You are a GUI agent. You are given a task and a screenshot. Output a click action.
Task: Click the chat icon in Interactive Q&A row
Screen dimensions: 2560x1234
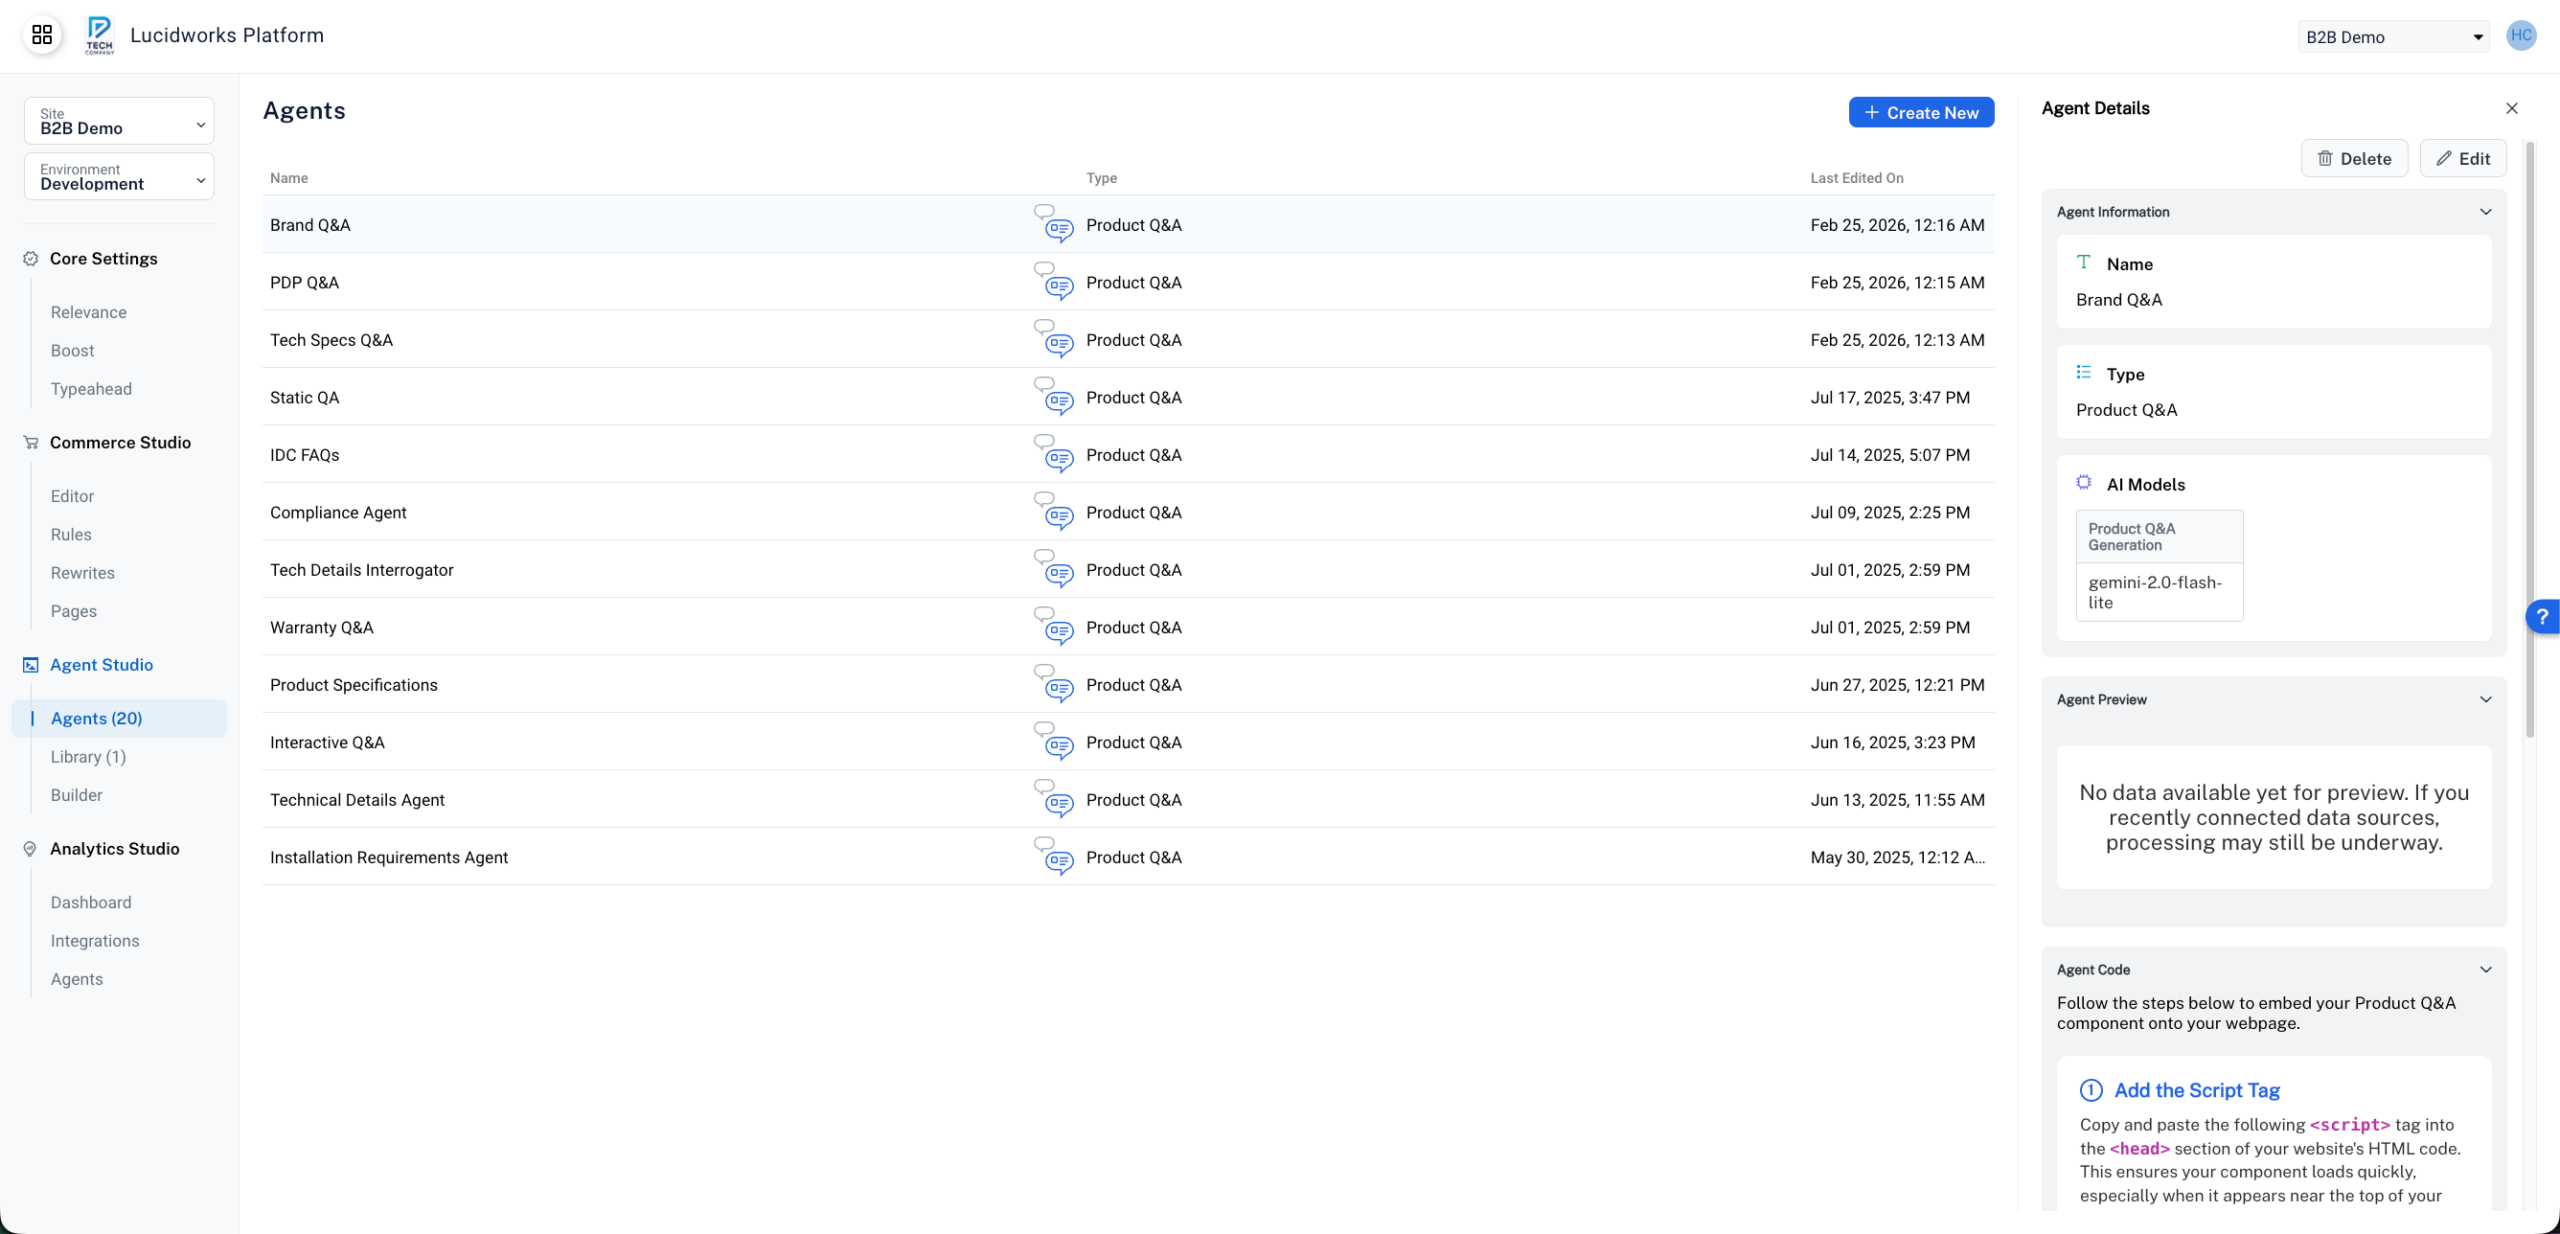coord(1054,741)
